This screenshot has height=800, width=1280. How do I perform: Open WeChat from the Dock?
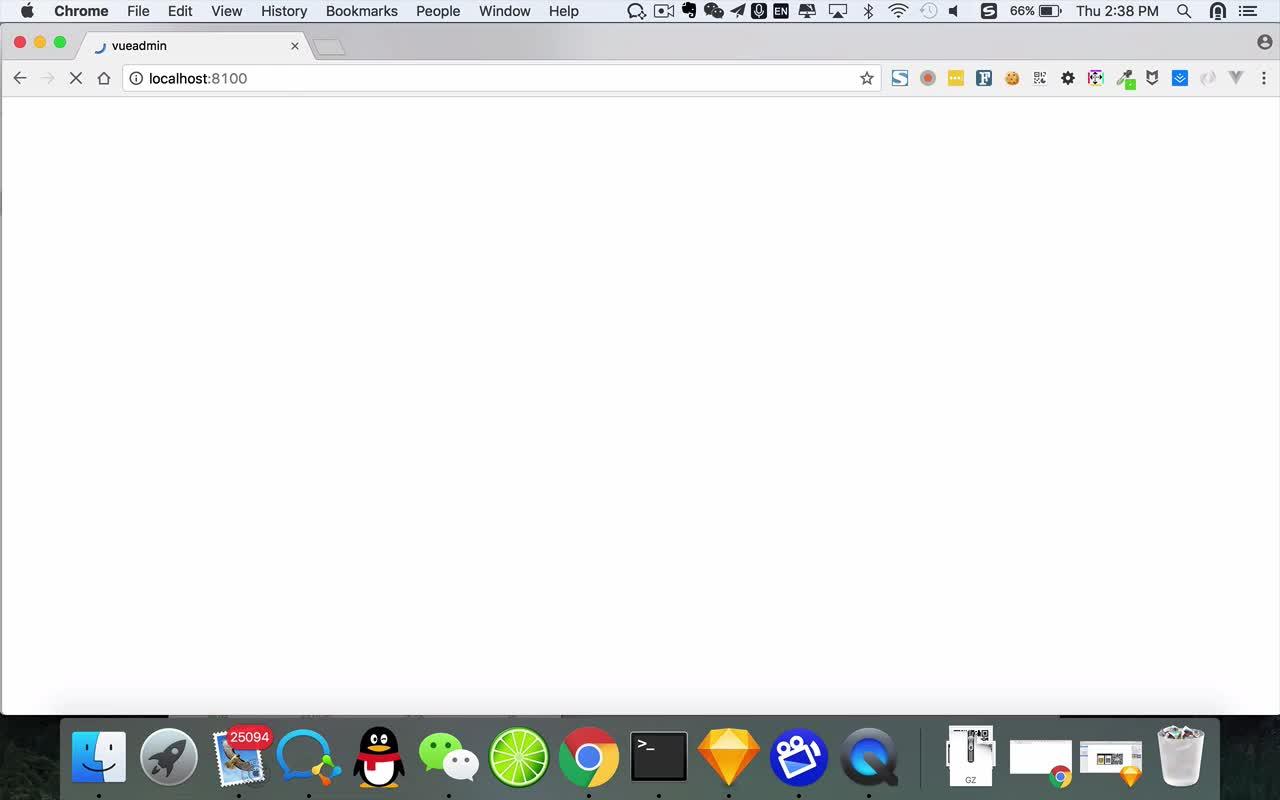click(x=449, y=757)
